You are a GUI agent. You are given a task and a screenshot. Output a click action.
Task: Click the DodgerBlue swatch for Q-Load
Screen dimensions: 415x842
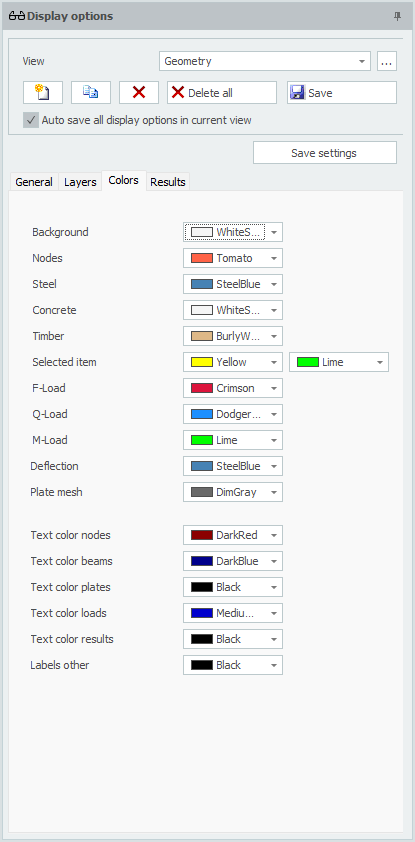pos(202,414)
